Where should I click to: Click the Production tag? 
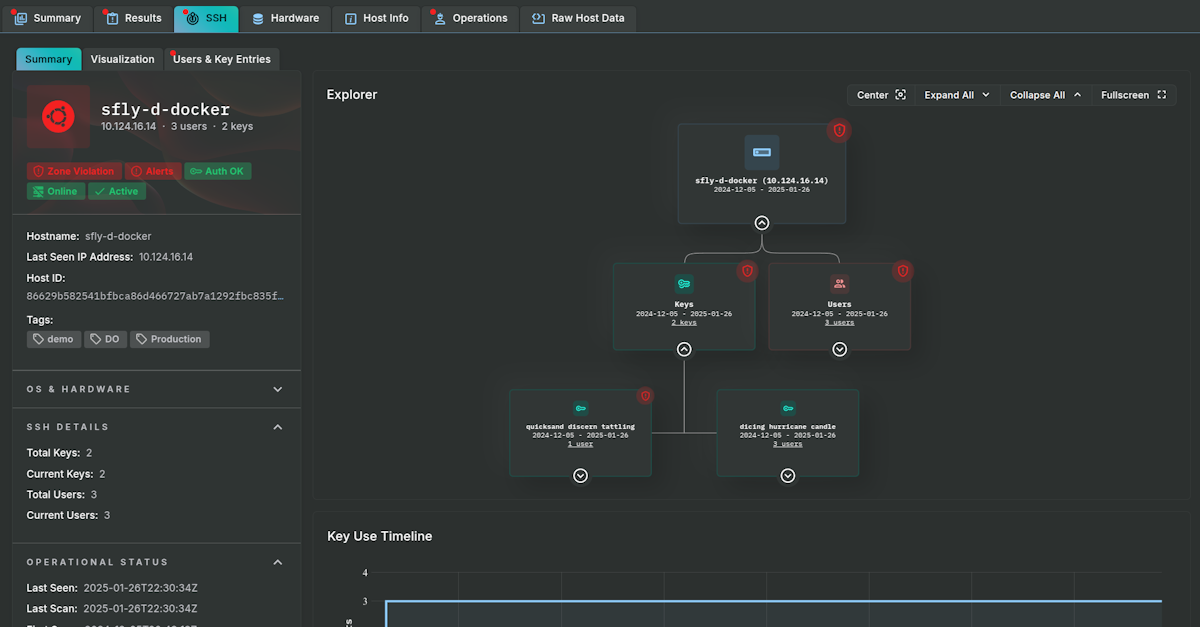pyautogui.click(x=169, y=339)
